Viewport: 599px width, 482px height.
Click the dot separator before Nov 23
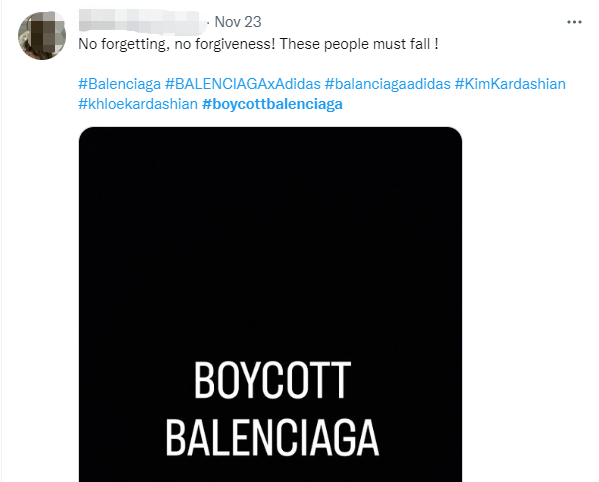coord(208,23)
